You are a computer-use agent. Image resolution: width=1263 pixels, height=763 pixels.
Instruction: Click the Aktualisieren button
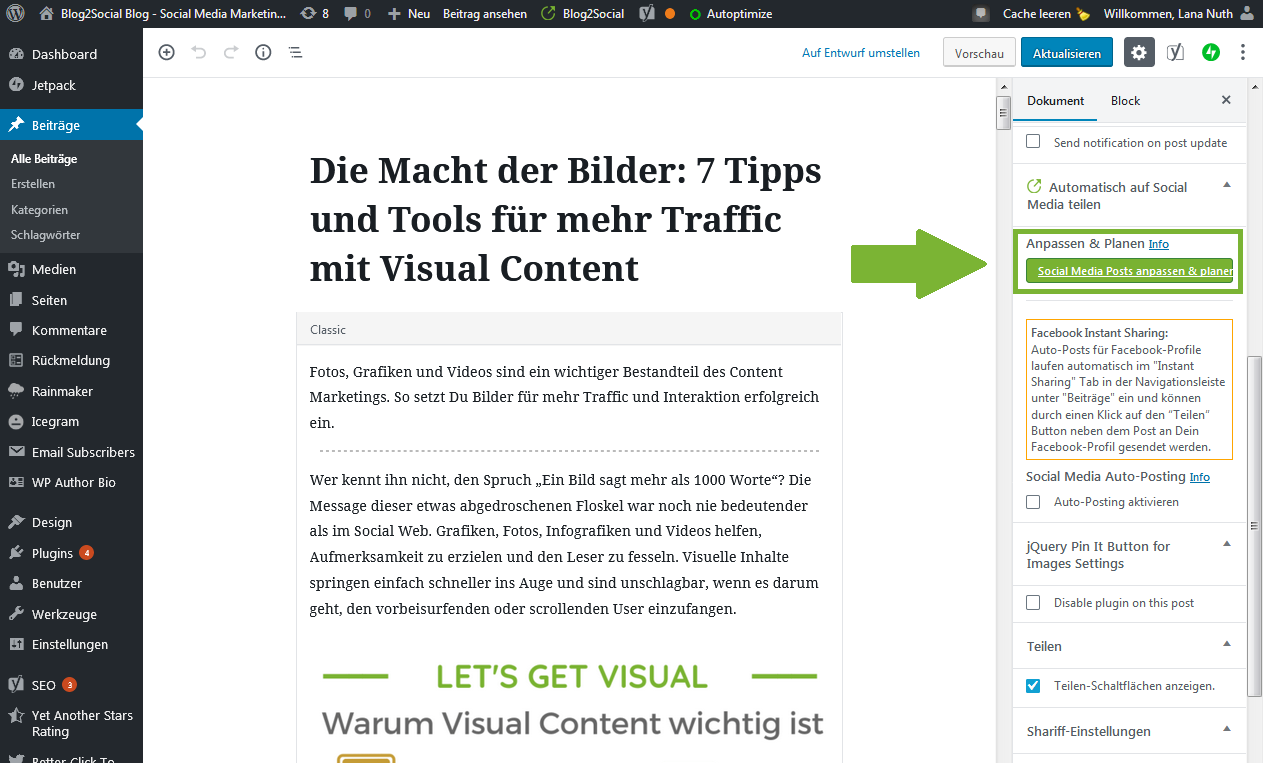(x=1067, y=53)
